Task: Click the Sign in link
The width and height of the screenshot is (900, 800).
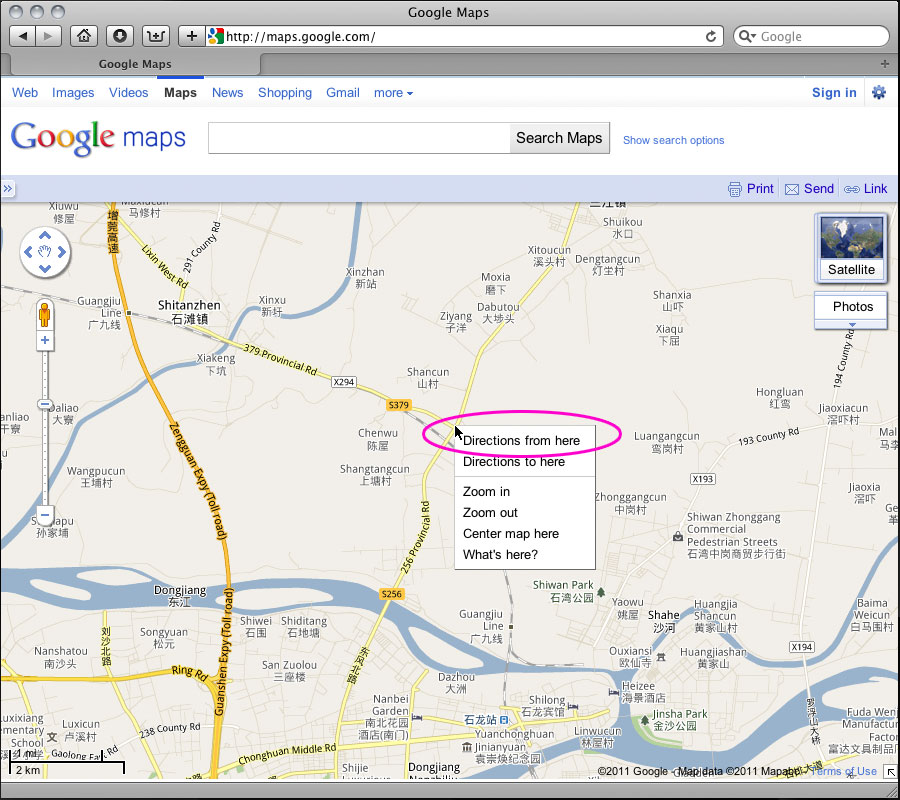Action: [834, 92]
